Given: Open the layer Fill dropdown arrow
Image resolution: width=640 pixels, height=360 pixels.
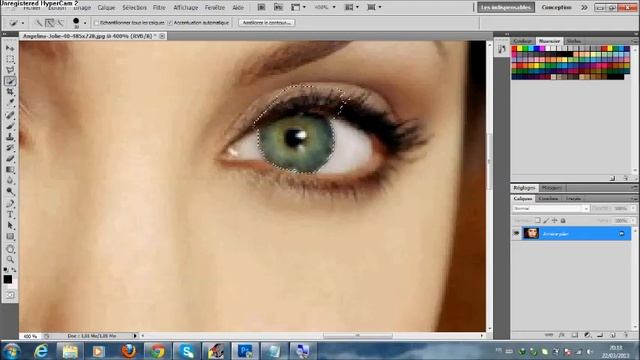Looking at the screenshot, I should [633, 220].
